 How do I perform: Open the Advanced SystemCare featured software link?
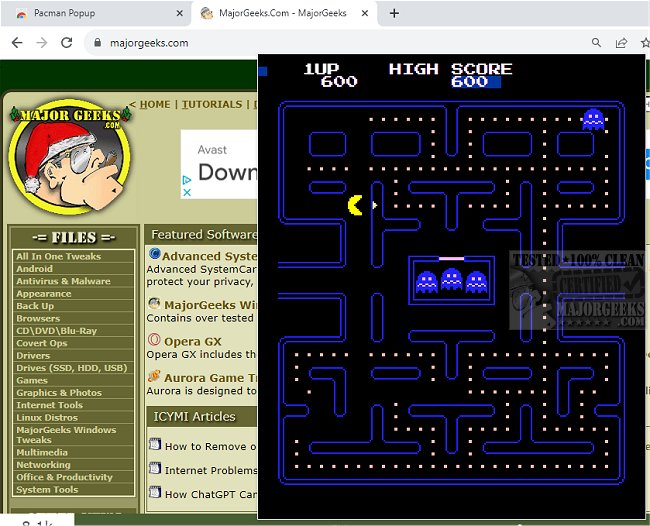[x=209, y=256]
